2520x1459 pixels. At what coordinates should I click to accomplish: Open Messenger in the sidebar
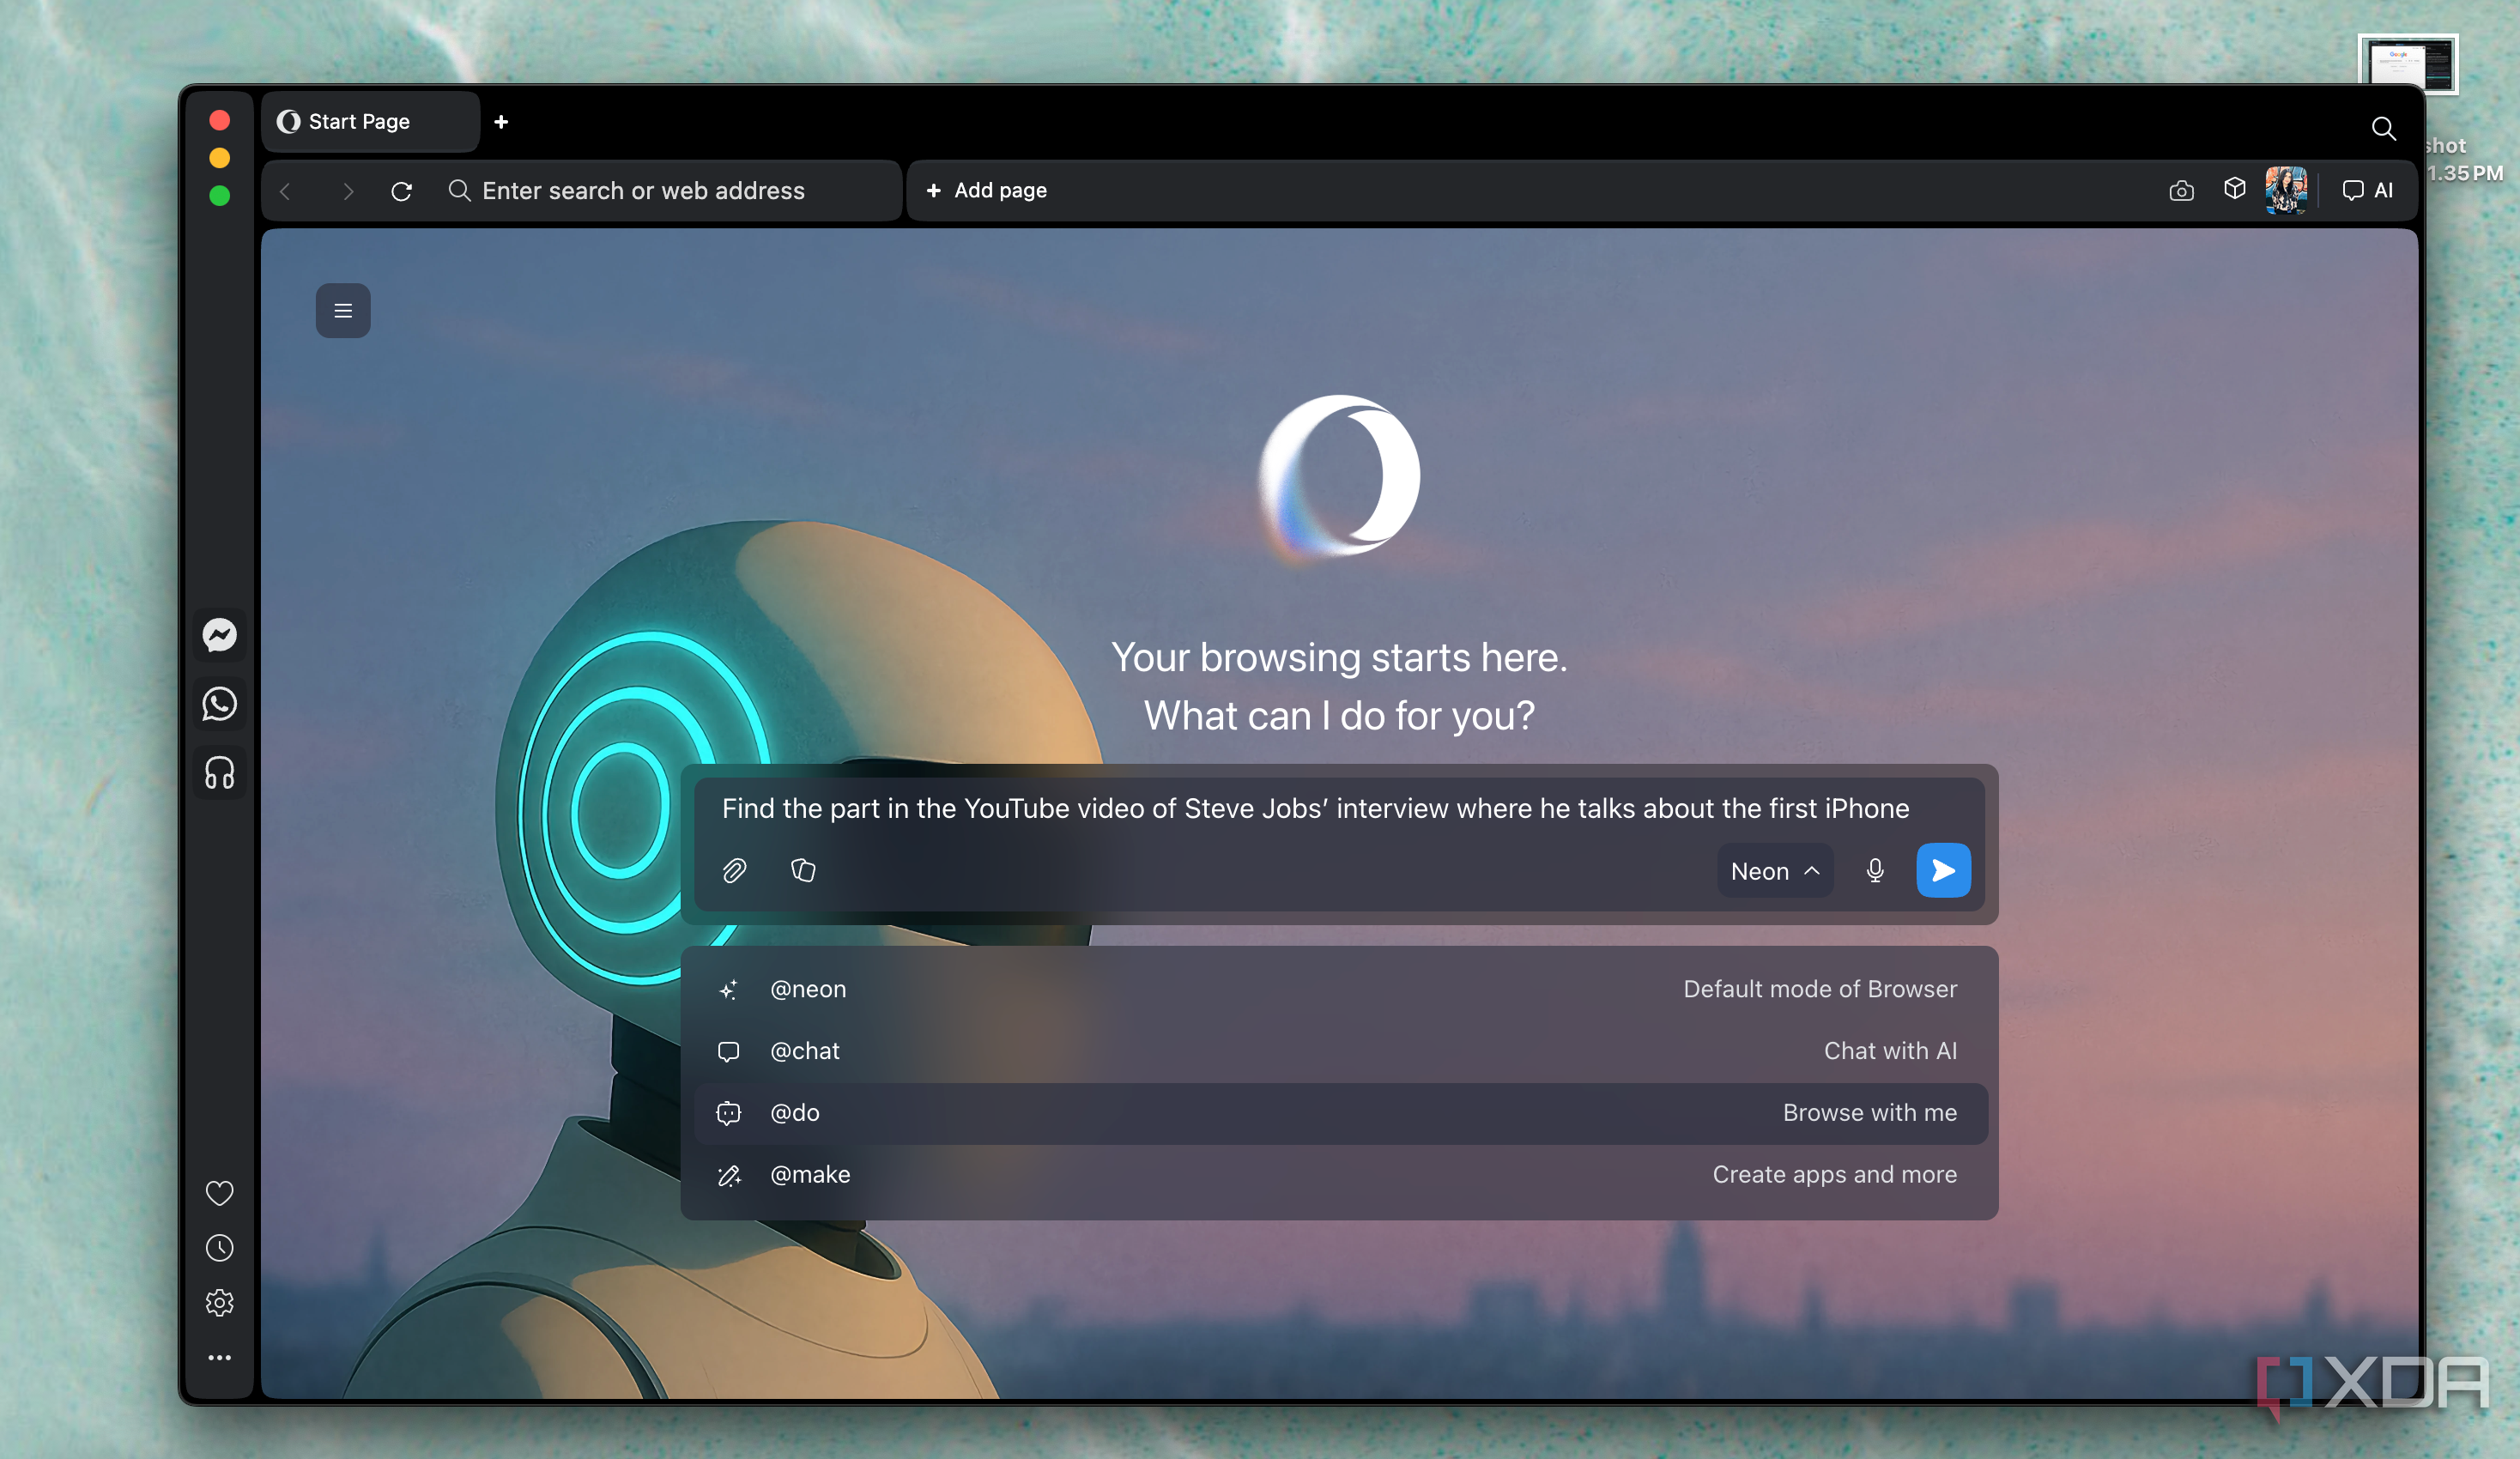pyautogui.click(x=219, y=635)
